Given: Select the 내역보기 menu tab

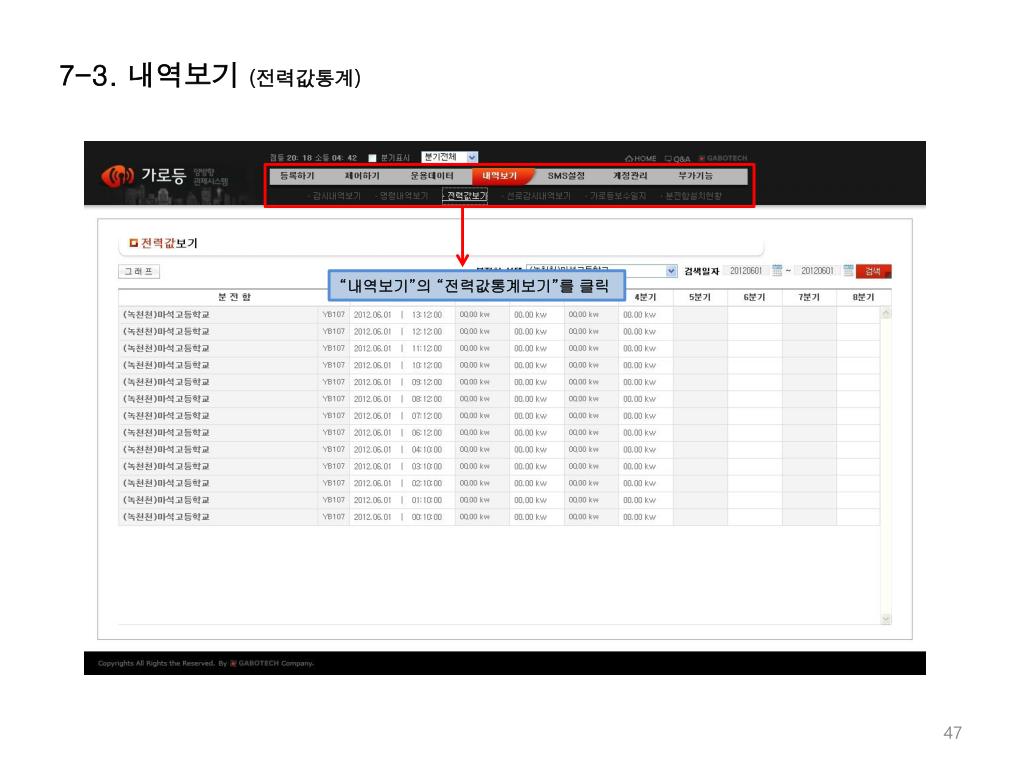Looking at the screenshot, I should click(x=501, y=176).
